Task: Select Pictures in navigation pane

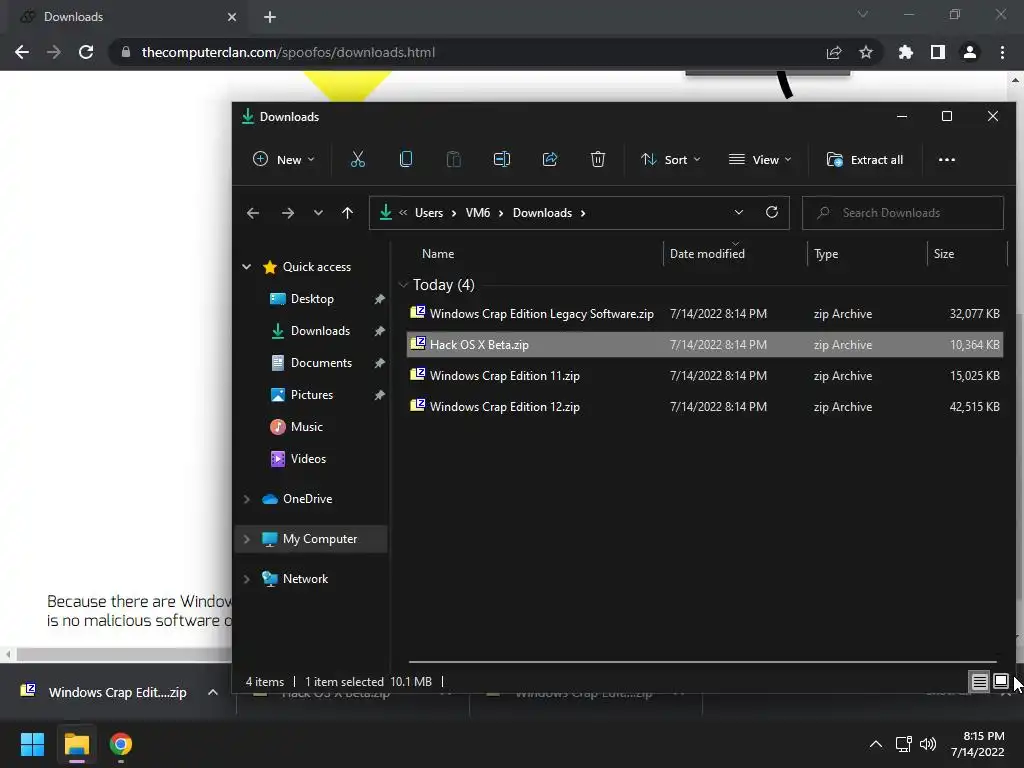Action: (x=312, y=394)
